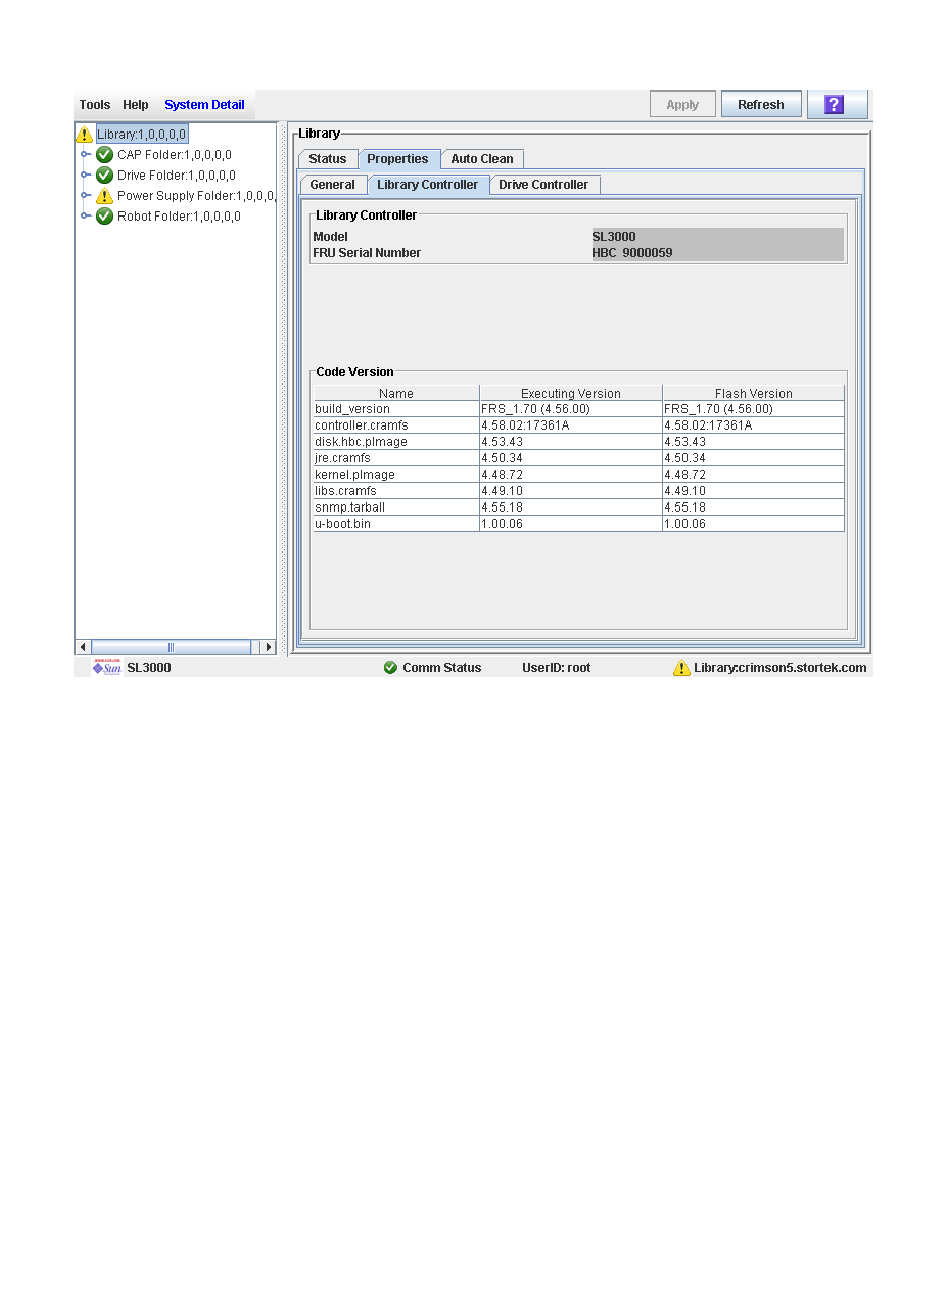Click the Flash Version column header

[x=753, y=394]
